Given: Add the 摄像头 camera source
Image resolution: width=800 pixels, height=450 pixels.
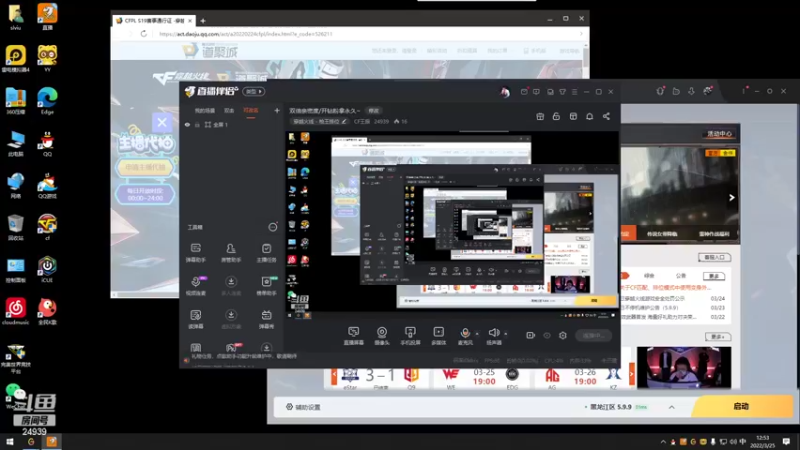Looking at the screenshot, I should 382,336.
